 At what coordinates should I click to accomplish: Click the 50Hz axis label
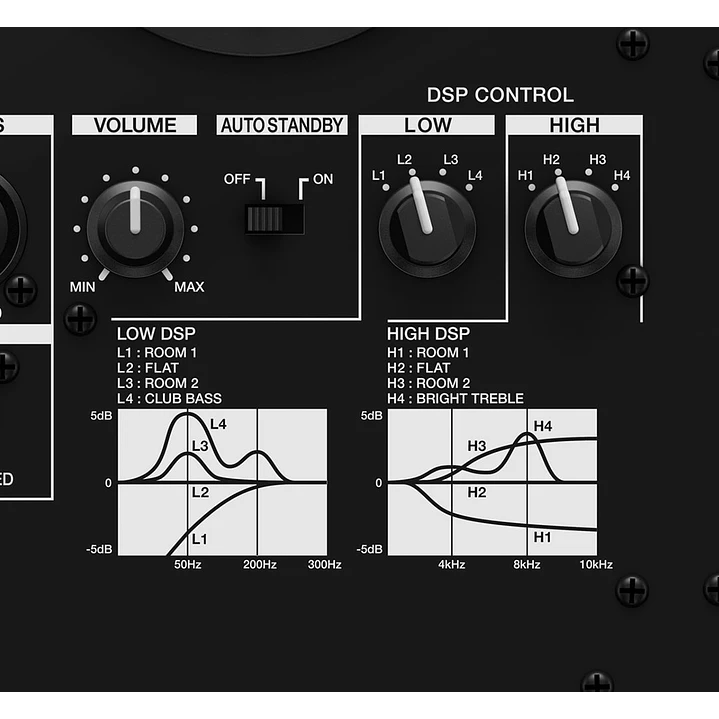click(188, 564)
